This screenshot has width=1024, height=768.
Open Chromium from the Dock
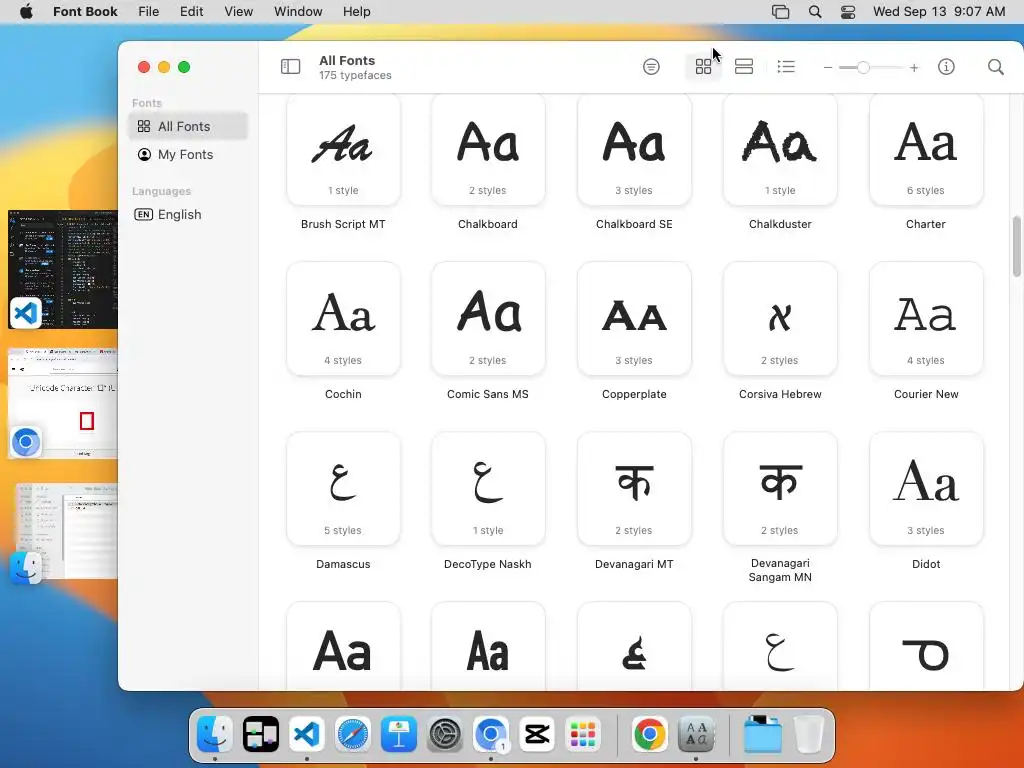pos(490,734)
